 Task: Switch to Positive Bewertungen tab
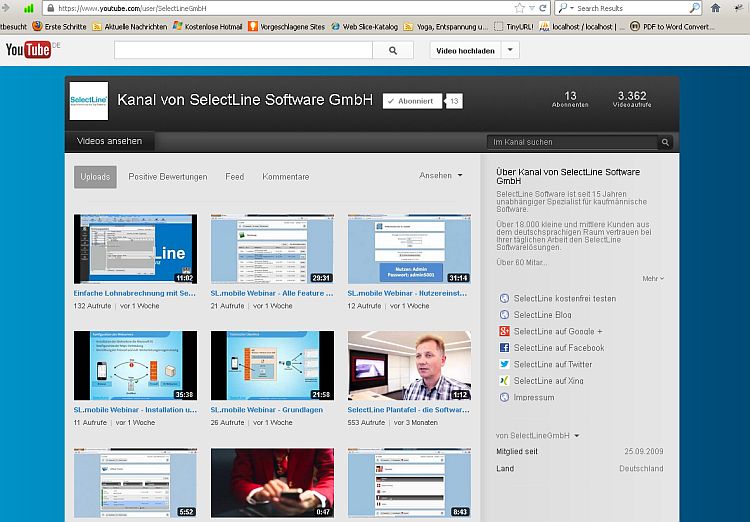168,177
